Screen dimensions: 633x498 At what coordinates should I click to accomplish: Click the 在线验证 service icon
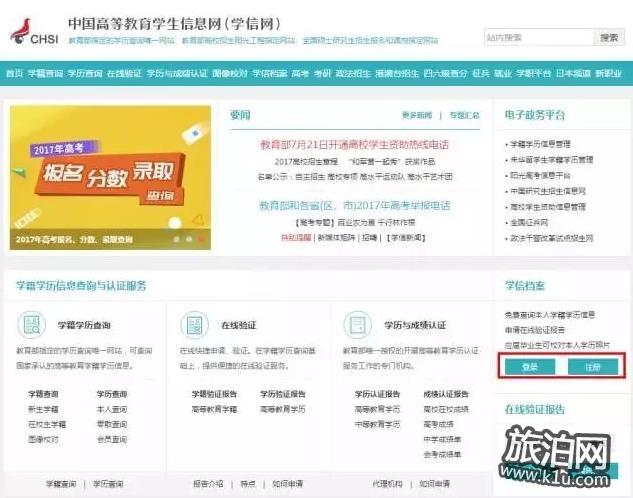pyautogui.click(x=195, y=325)
